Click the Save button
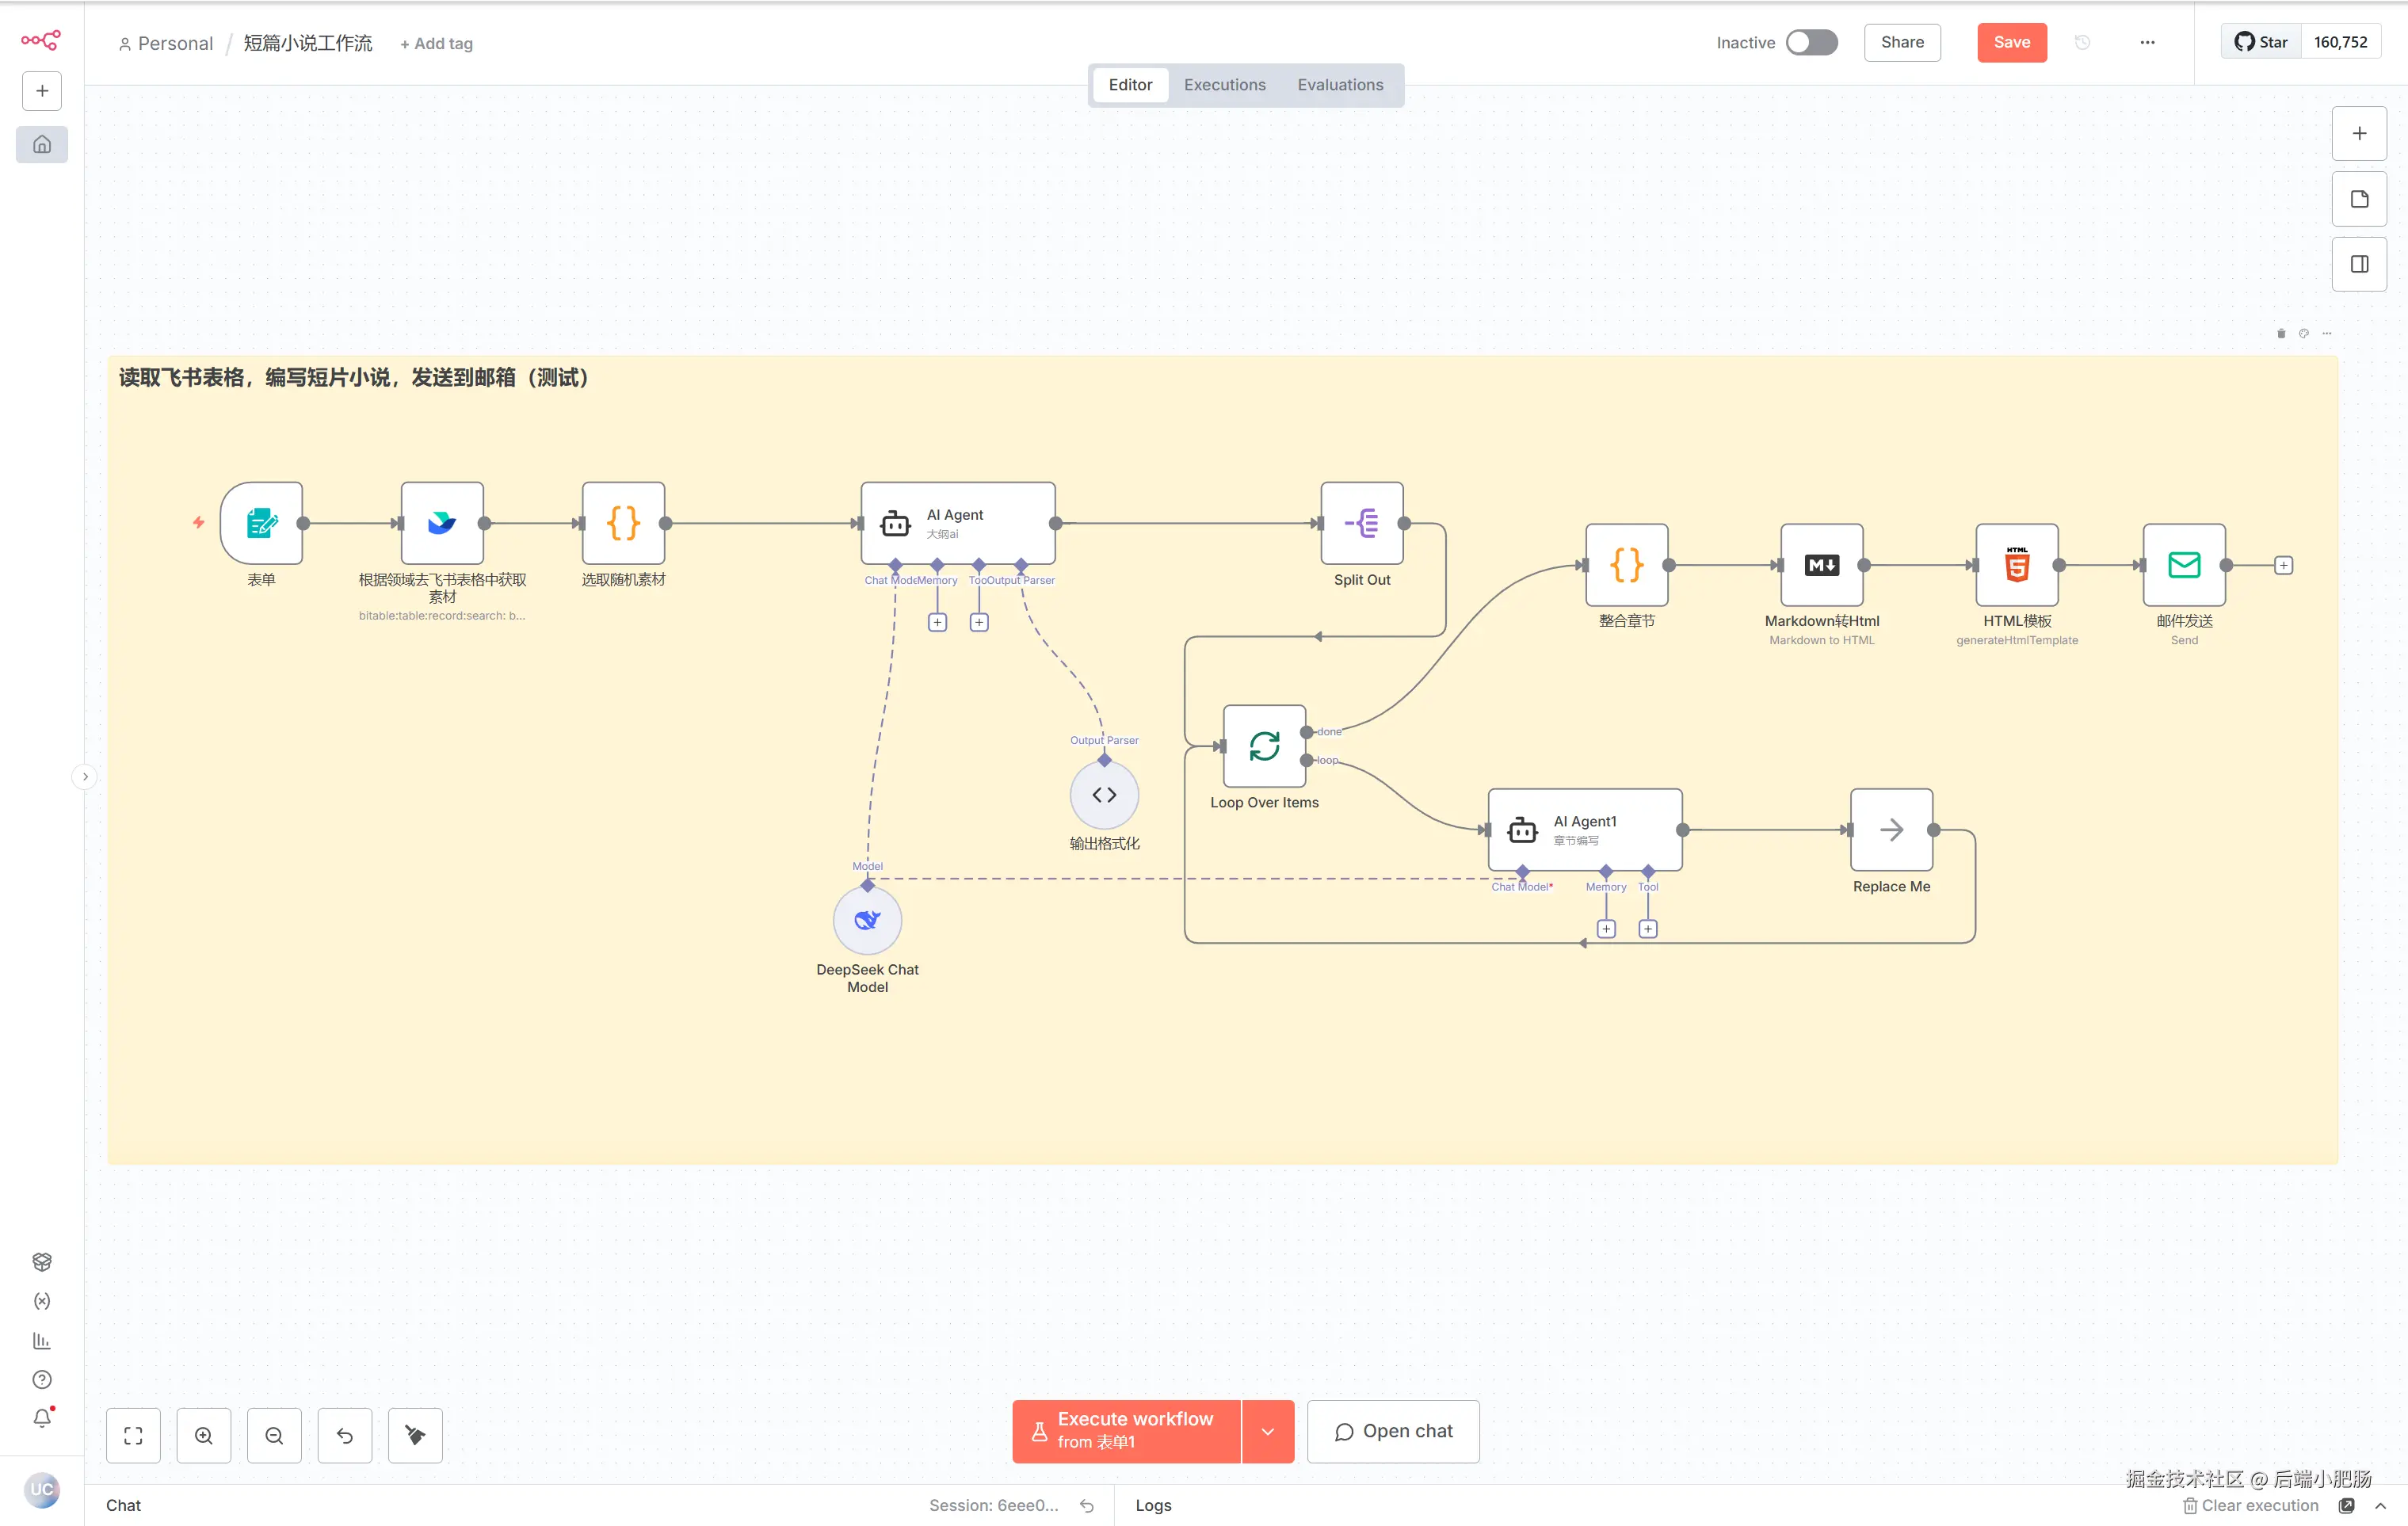This screenshot has width=2408, height=1526. click(x=2011, y=42)
